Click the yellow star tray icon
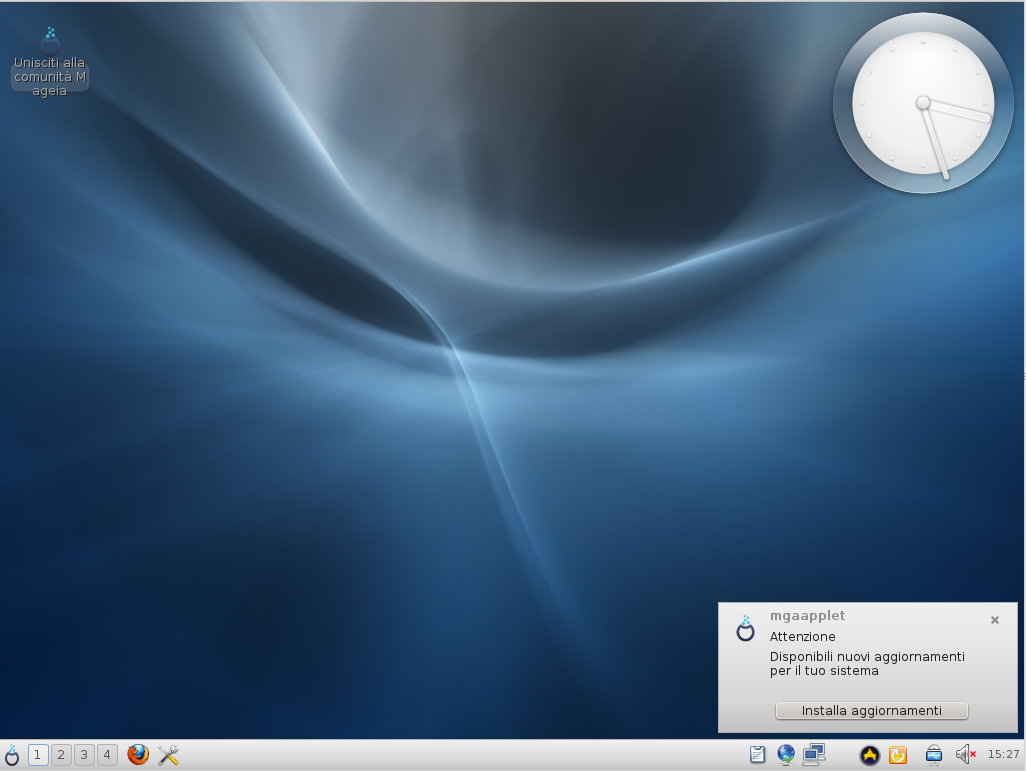This screenshot has width=1026, height=771. pyautogui.click(x=870, y=755)
